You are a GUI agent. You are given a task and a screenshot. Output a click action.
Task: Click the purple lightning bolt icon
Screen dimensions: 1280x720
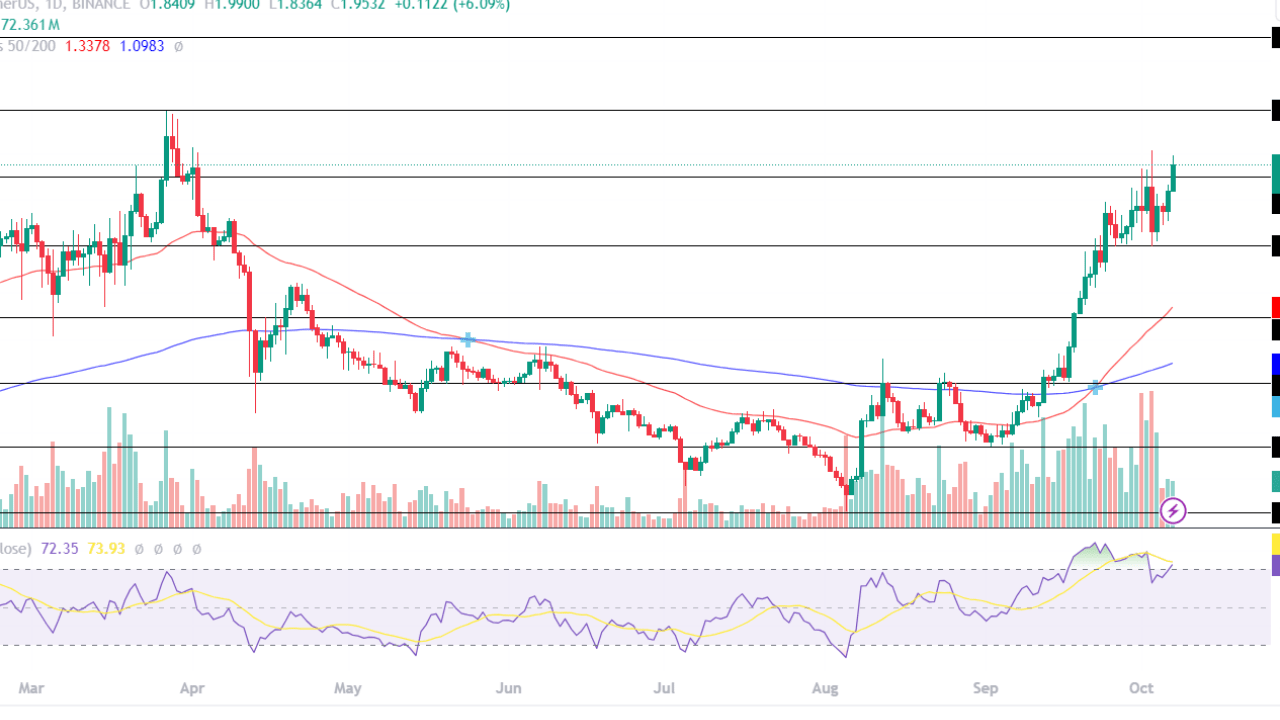[x=1173, y=512]
